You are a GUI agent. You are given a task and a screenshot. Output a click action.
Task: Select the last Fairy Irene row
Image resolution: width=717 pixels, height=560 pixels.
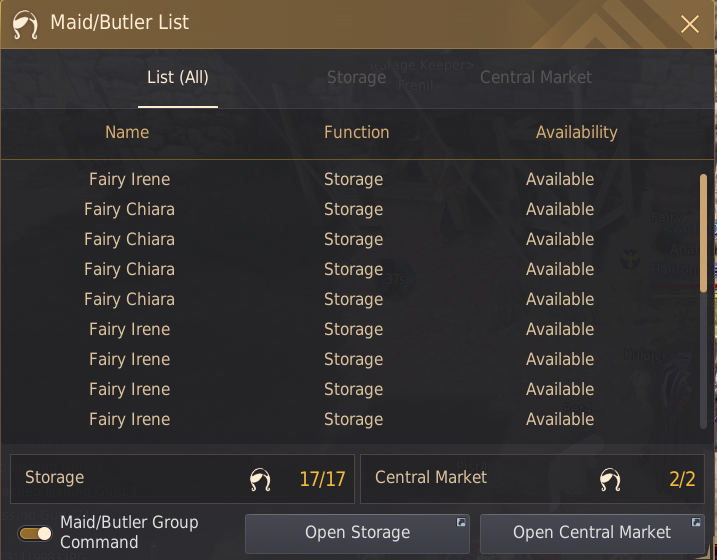(x=352, y=419)
